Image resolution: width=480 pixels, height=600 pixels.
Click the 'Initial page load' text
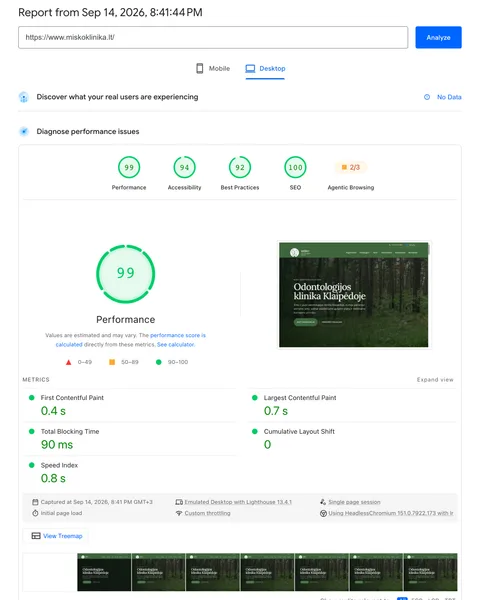click(x=61, y=513)
